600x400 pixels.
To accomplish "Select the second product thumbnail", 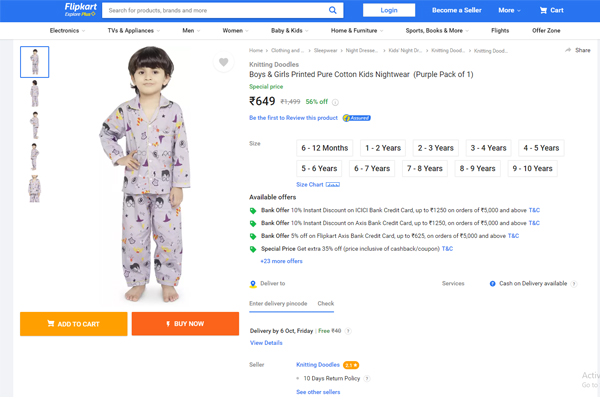I will 35,94.
